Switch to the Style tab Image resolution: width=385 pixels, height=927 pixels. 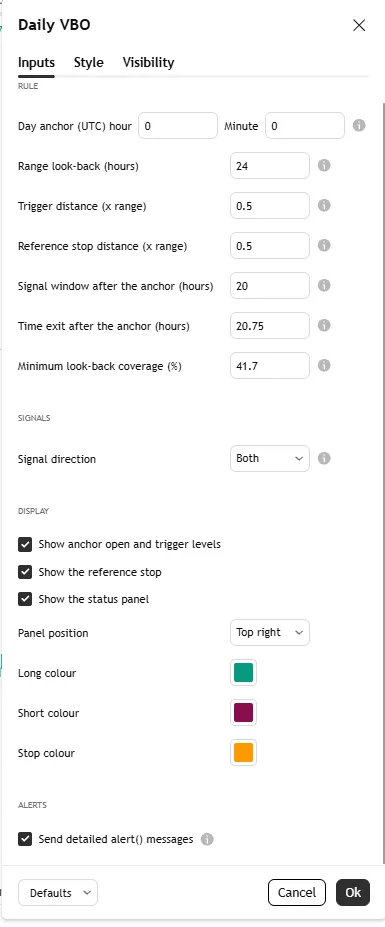[89, 63]
